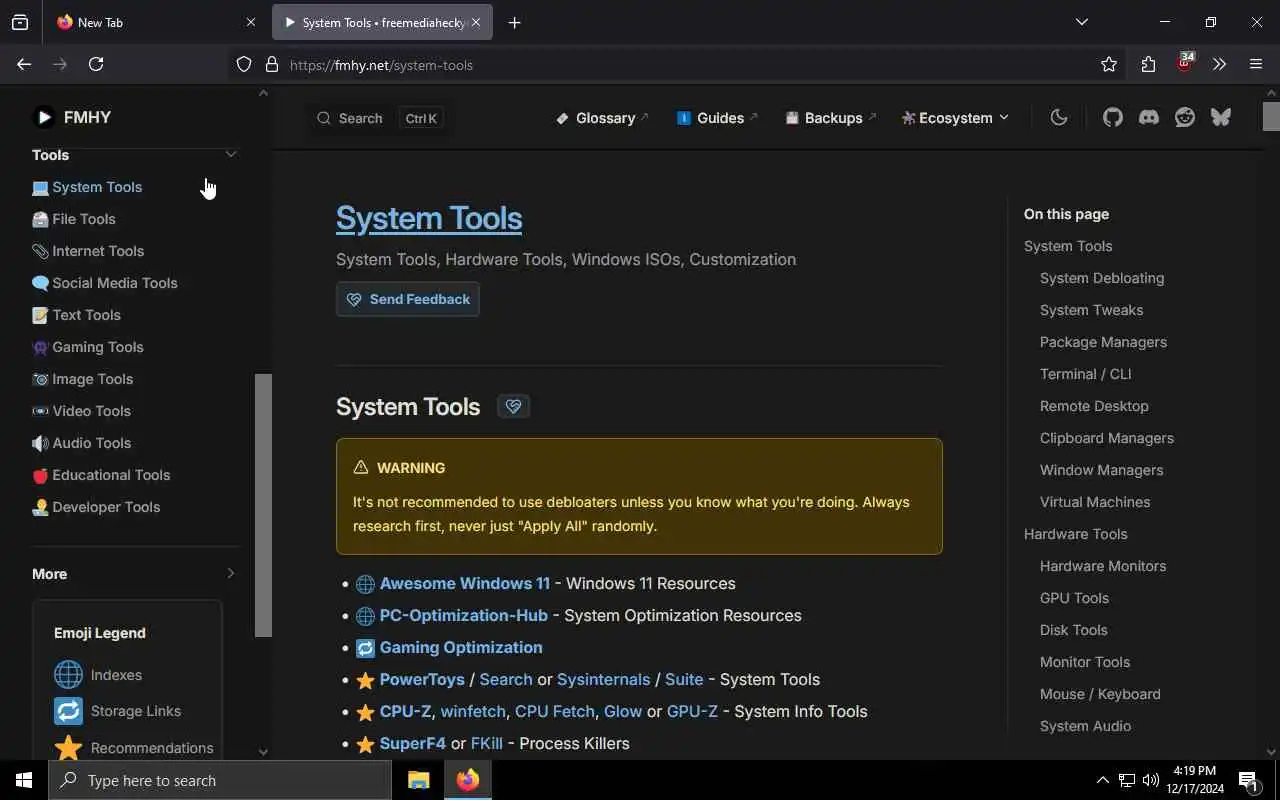Open Firefox View icon
1280x800 pixels.
20,22
